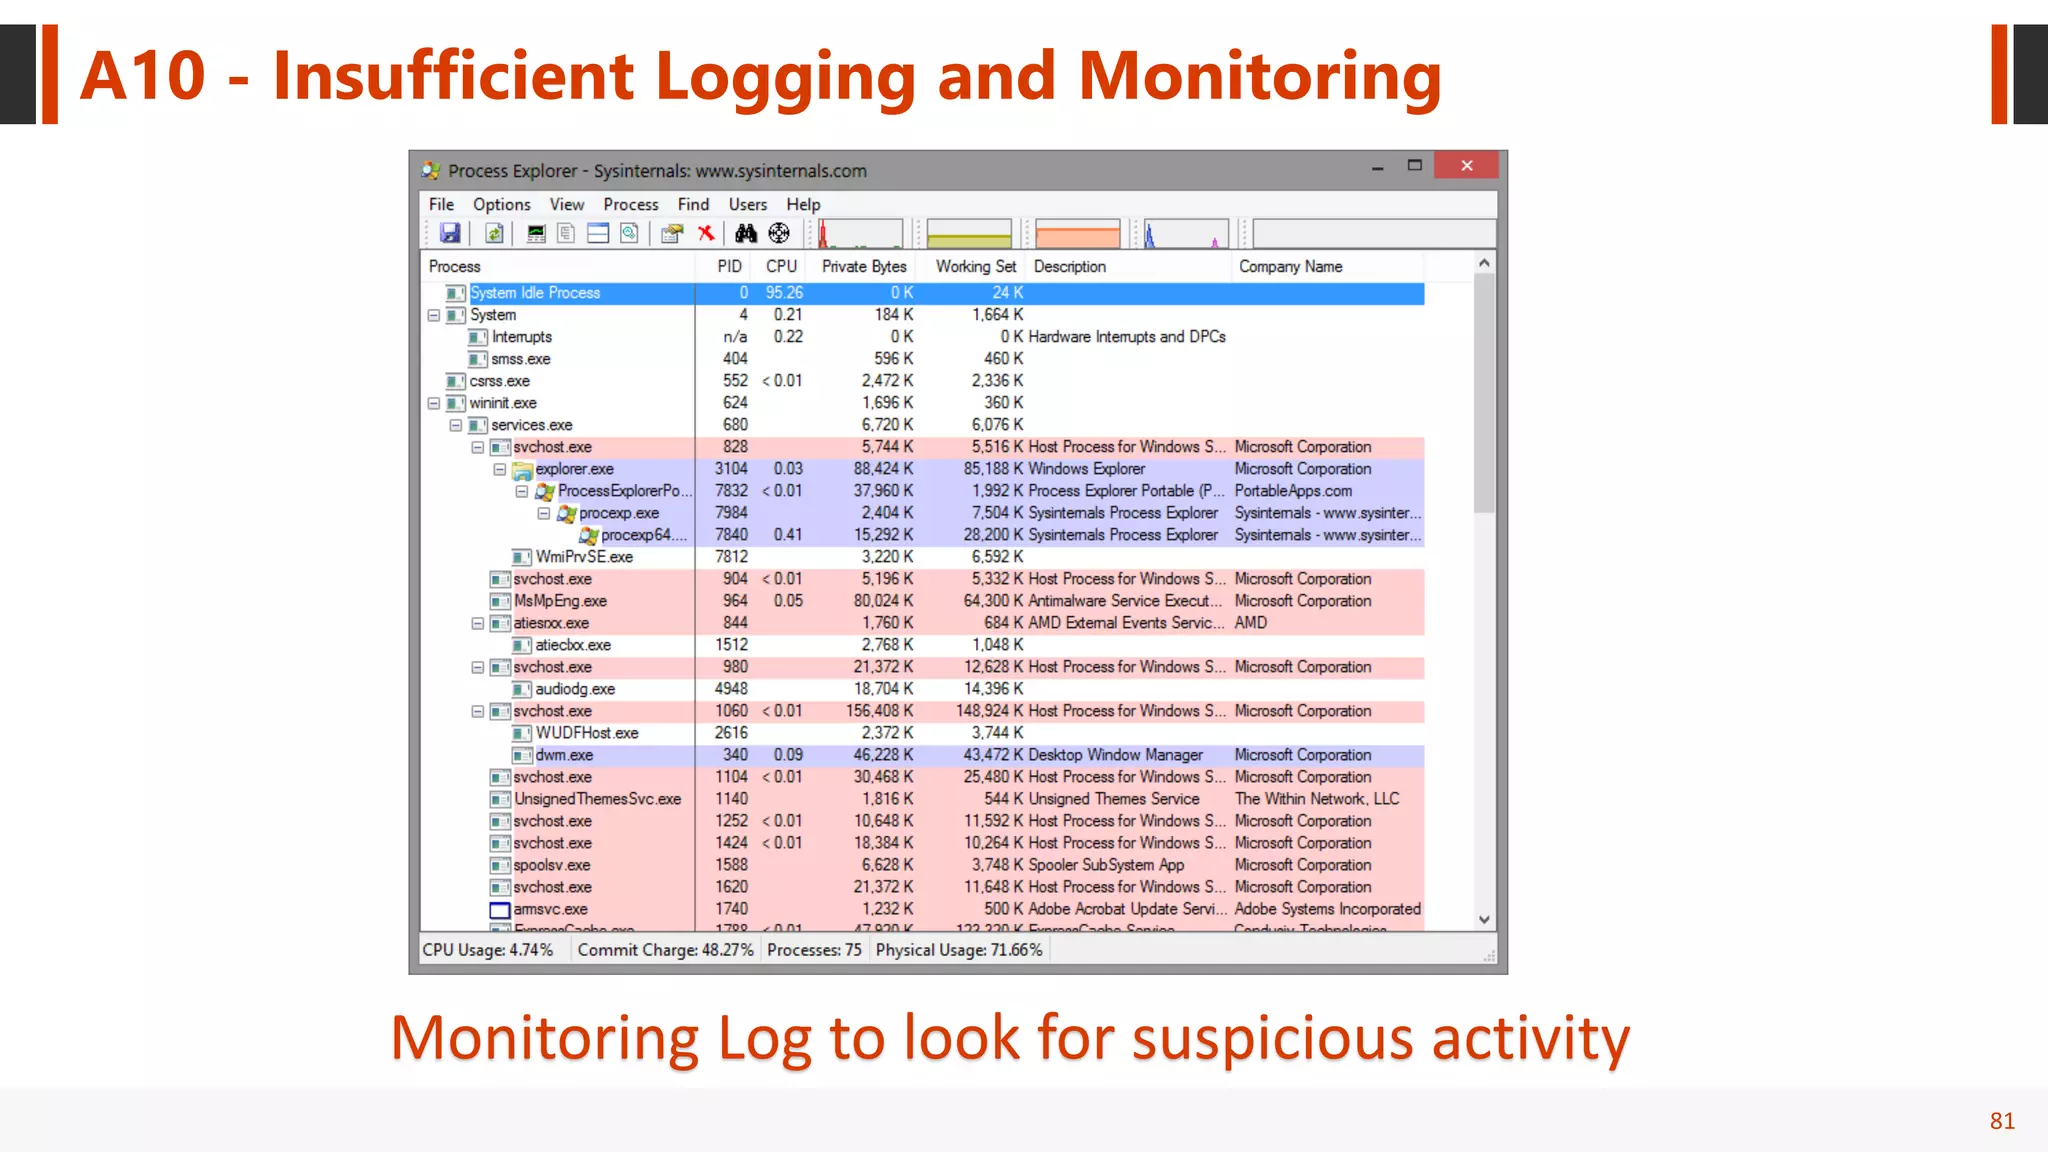Collapse the services.exe tree node
The height and width of the screenshot is (1152, 2048).
click(456, 425)
